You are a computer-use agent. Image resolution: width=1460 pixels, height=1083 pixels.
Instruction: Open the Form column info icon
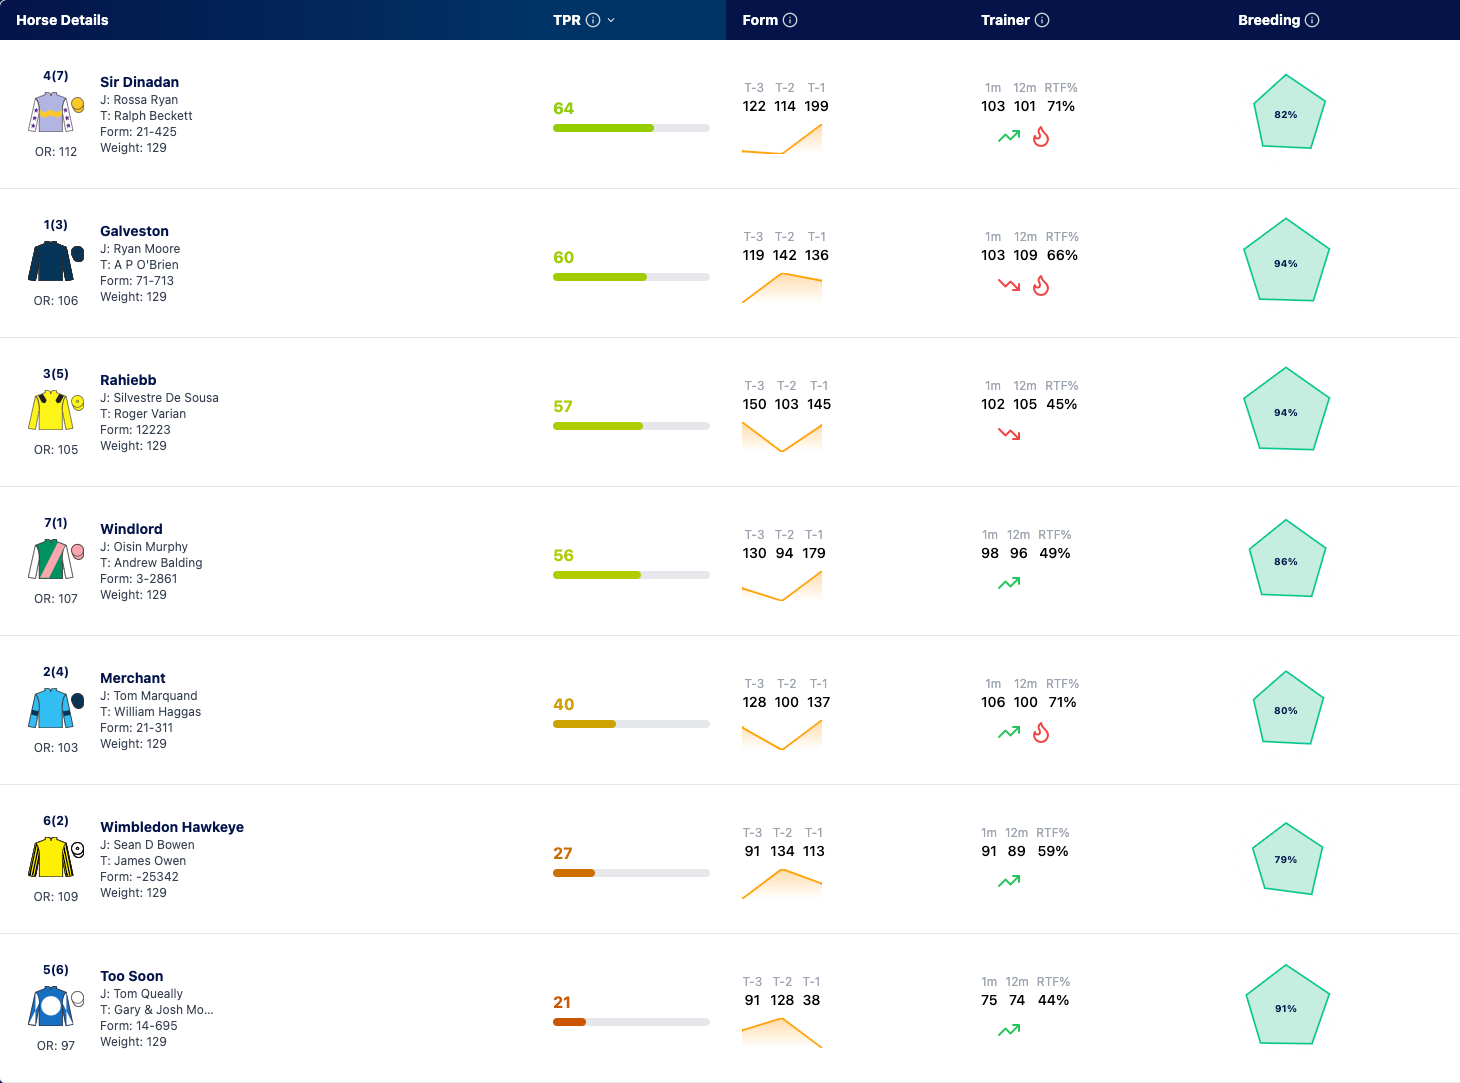point(790,20)
